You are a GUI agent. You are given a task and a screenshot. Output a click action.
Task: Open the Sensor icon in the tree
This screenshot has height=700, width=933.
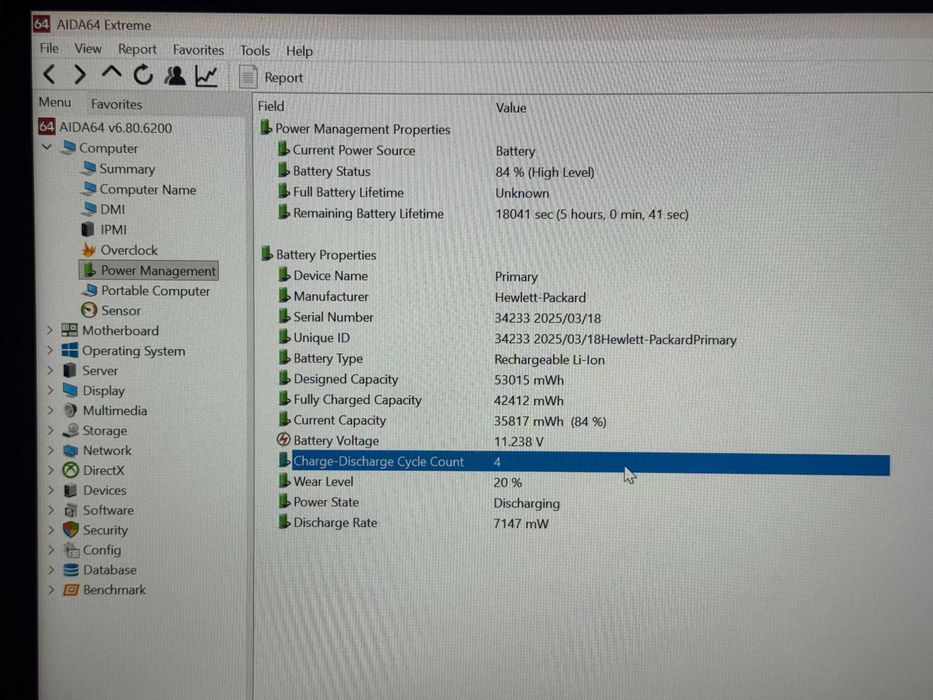click(89, 310)
